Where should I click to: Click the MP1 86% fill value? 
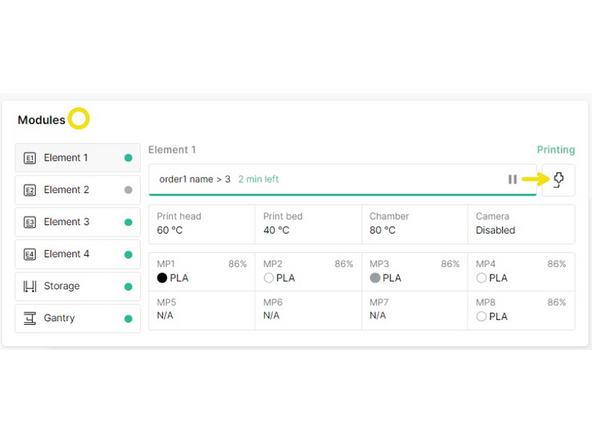(x=237, y=264)
